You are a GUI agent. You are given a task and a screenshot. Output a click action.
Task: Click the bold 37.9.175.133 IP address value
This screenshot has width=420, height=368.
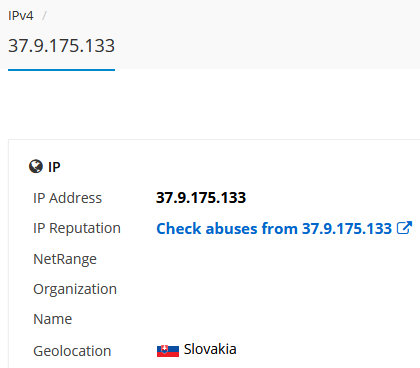pos(201,198)
